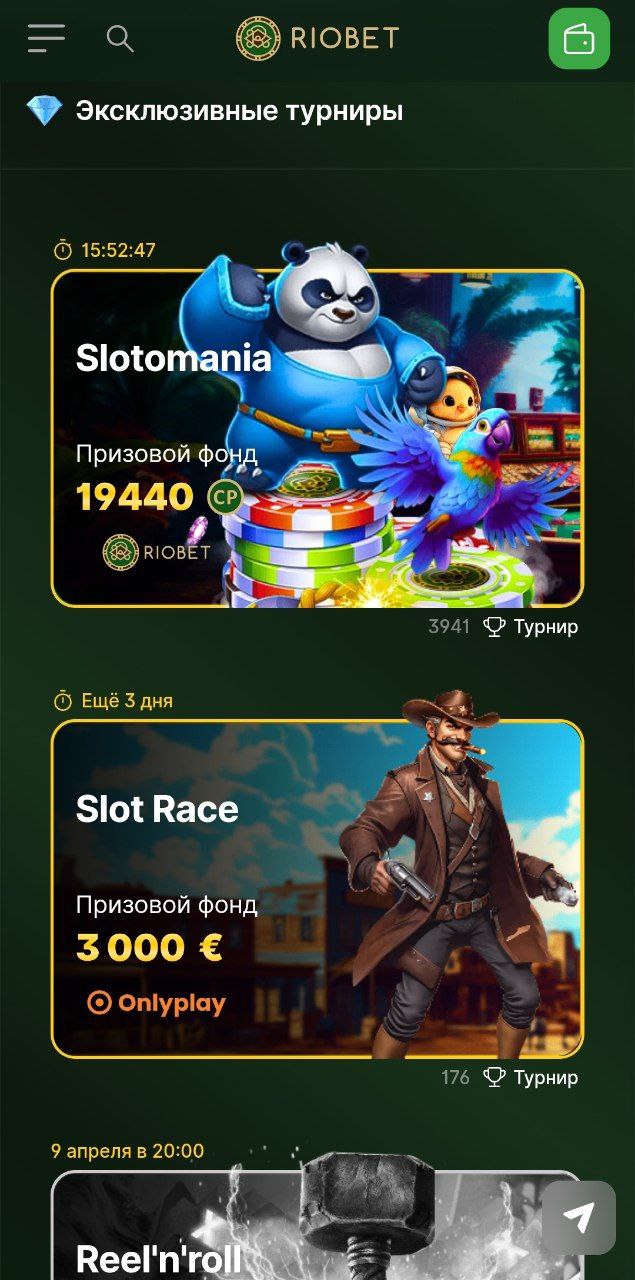The height and width of the screenshot is (1280, 635).
Task: Click the RIOBET logo in header
Action: pos(317,39)
